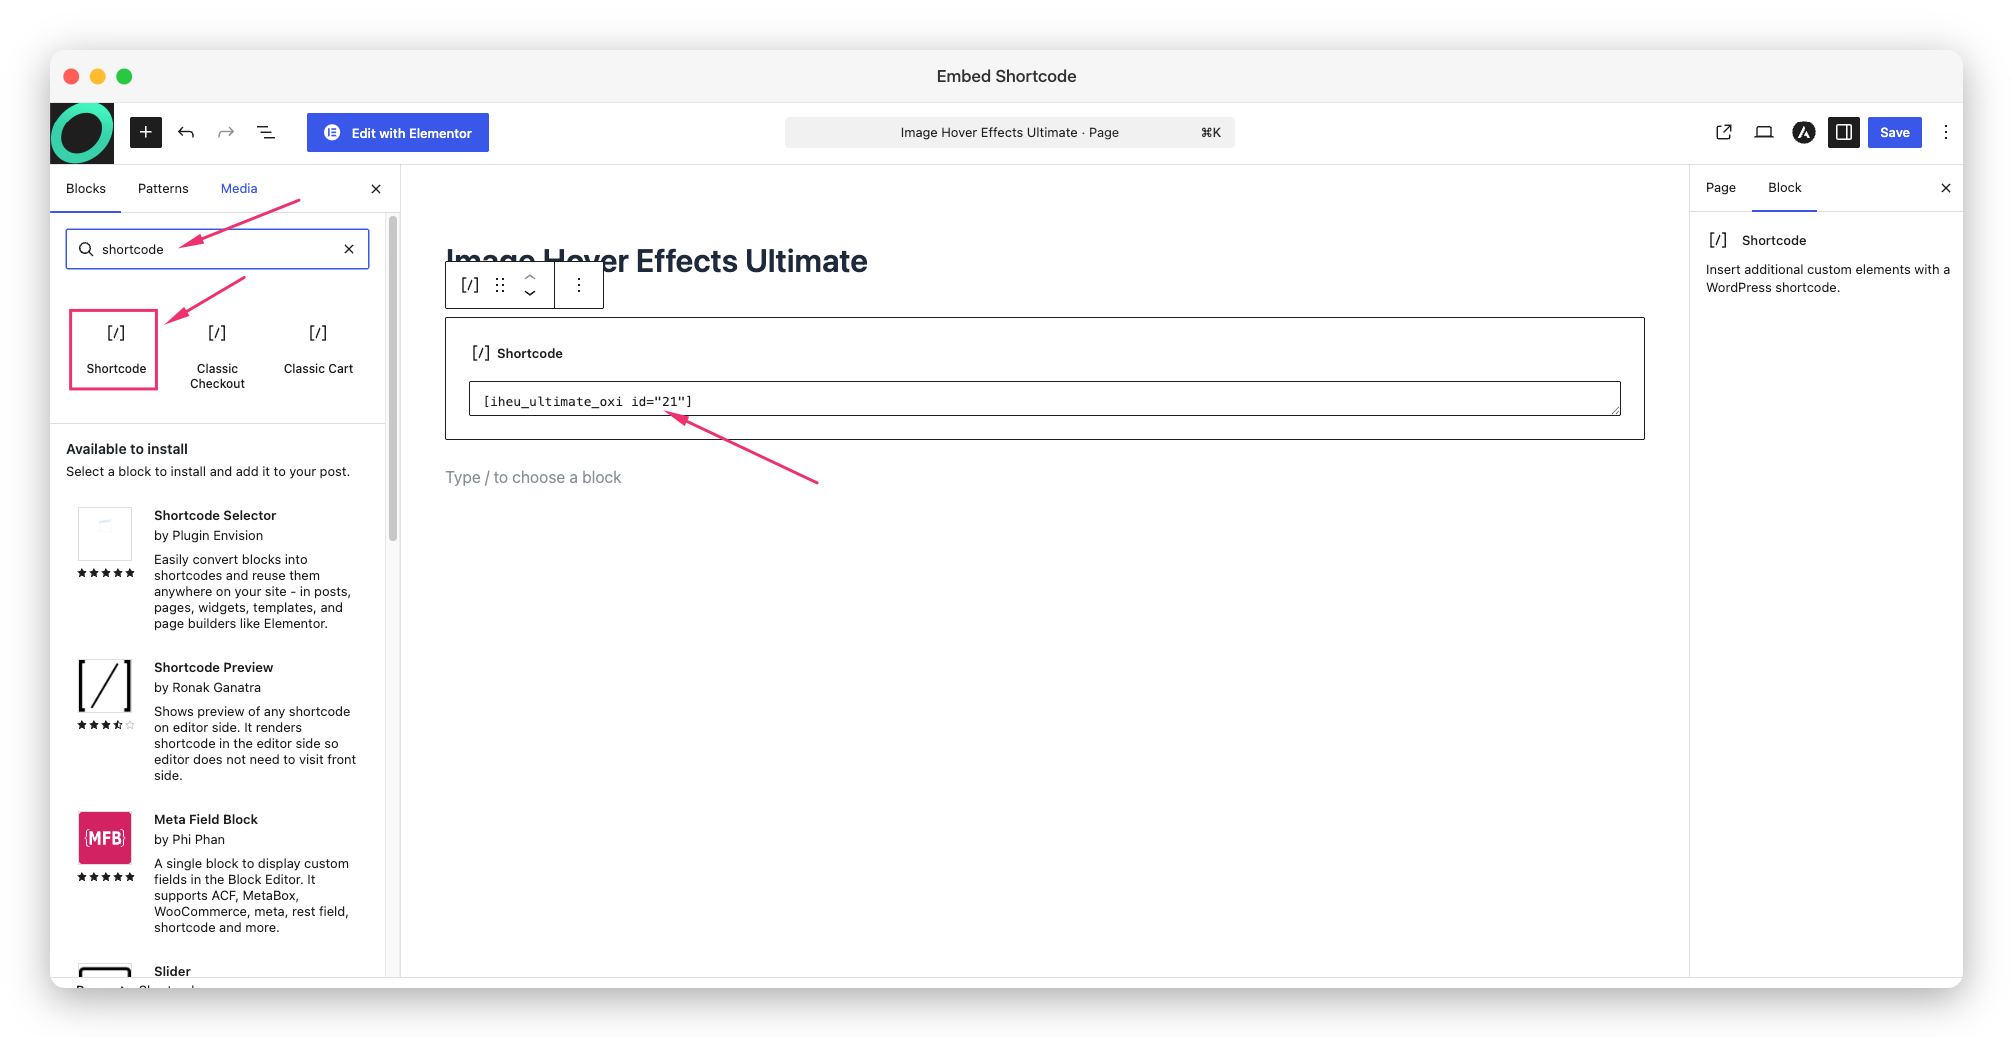The height and width of the screenshot is (1037, 2012).
Task: Switch to the Blocks tab
Action: (x=86, y=188)
